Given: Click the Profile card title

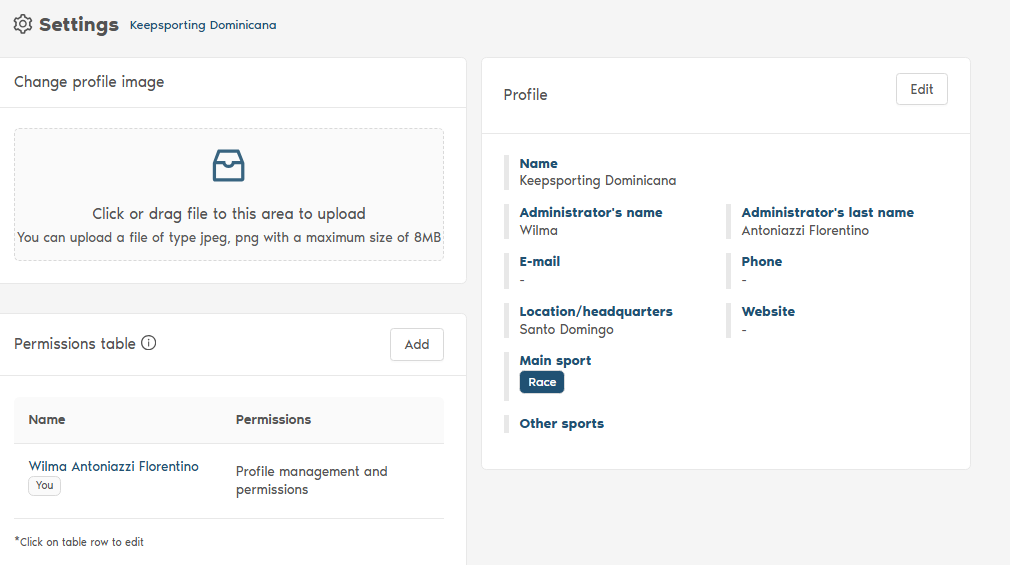Looking at the screenshot, I should point(525,95).
